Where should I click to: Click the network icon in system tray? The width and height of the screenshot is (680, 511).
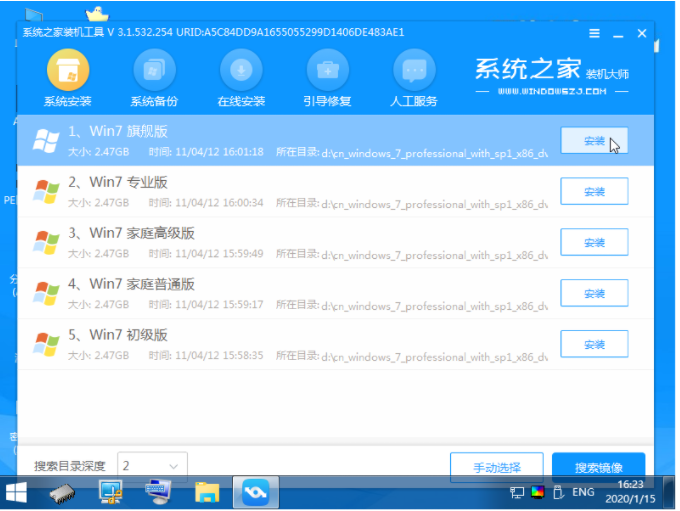coord(517,492)
